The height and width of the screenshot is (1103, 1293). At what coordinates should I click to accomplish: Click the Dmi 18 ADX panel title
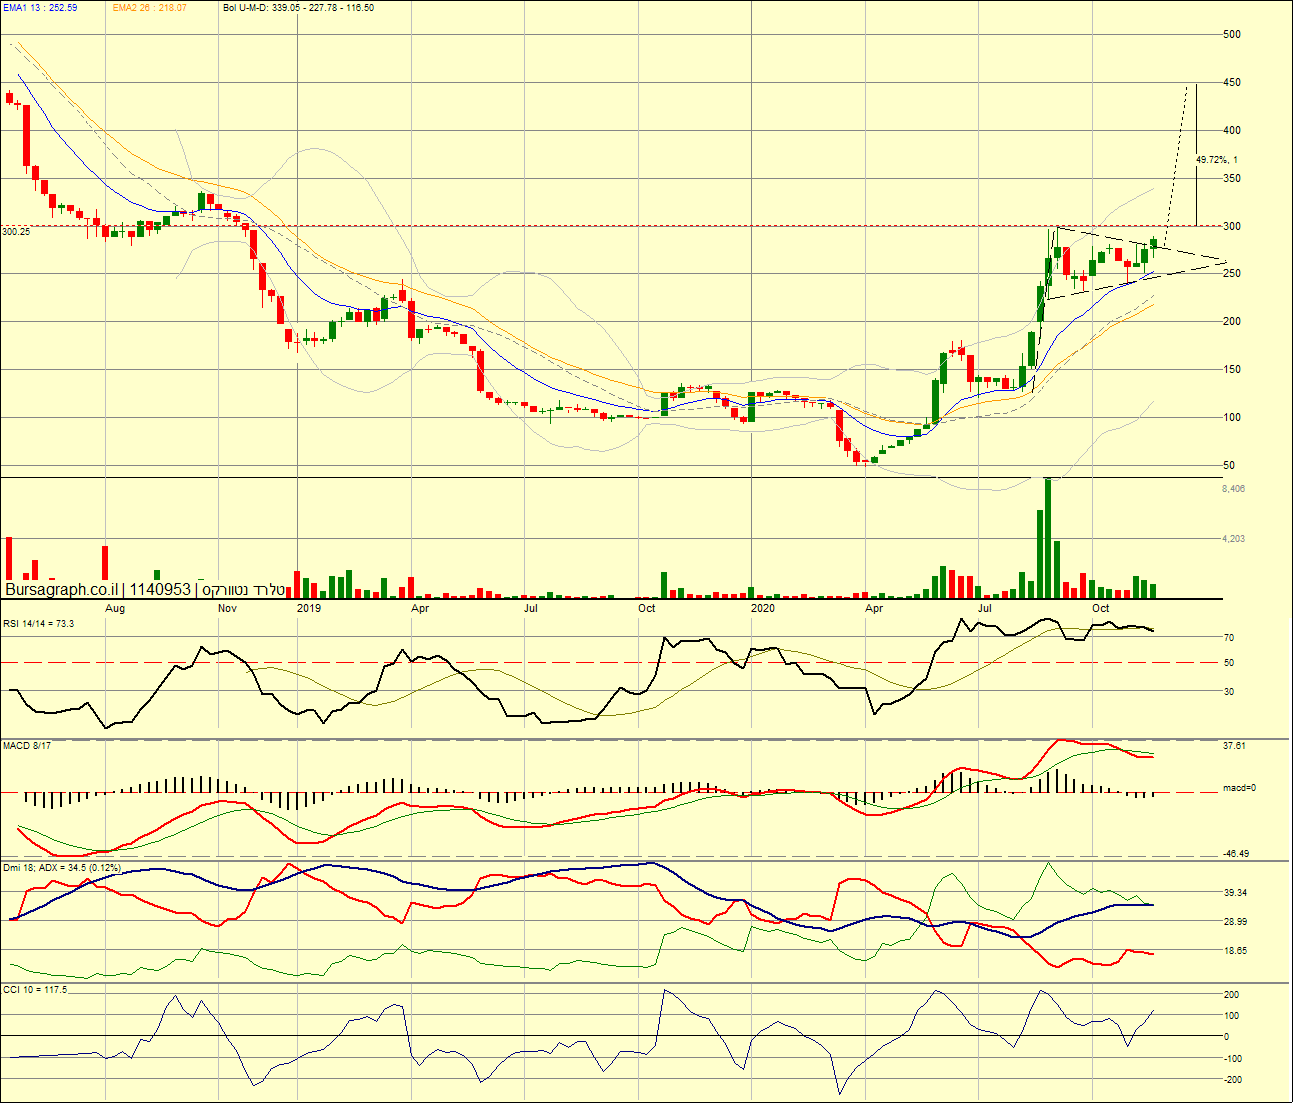coord(62,868)
